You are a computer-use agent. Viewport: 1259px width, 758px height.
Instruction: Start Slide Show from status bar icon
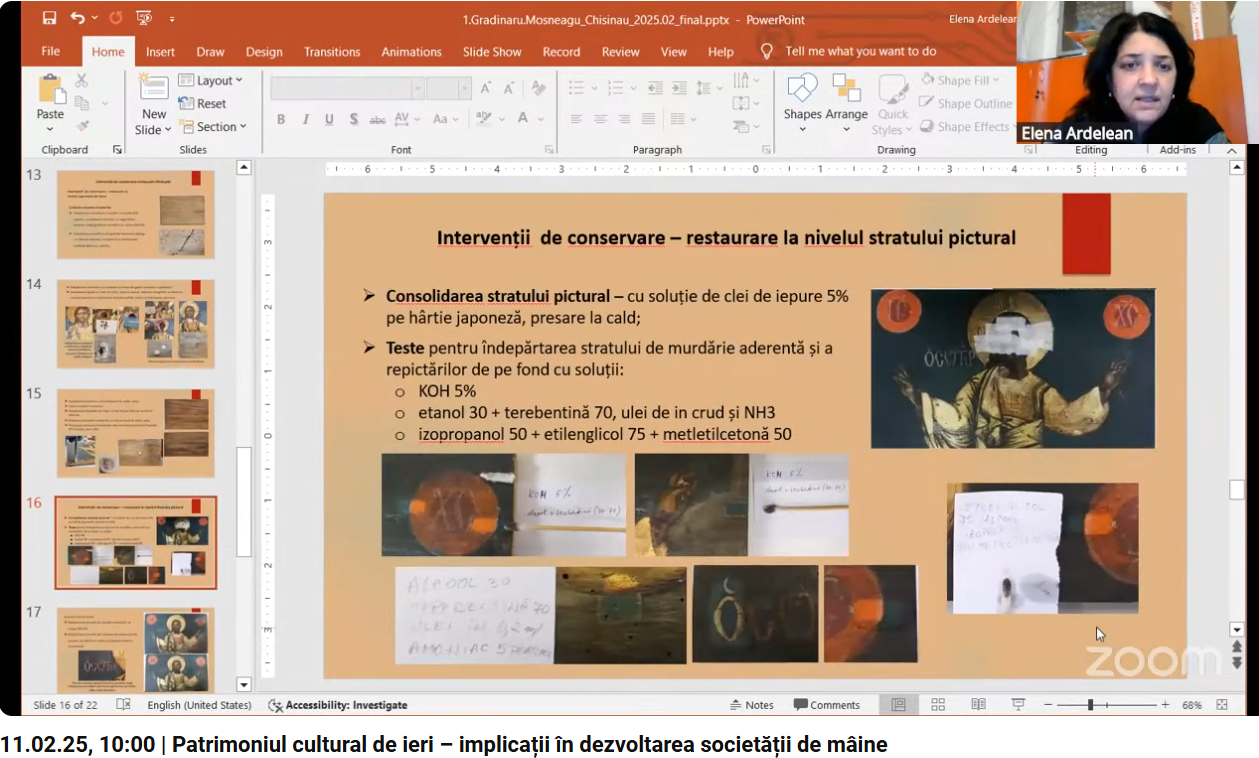[1018, 704]
